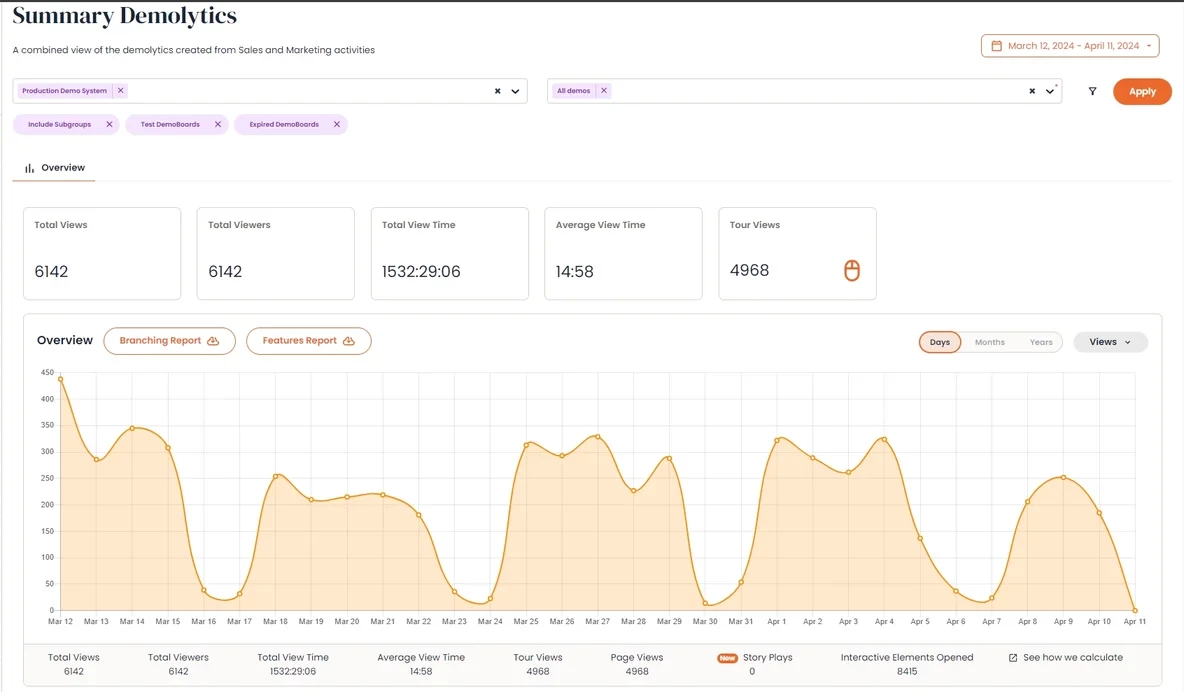Download the Branching Report

coord(169,341)
